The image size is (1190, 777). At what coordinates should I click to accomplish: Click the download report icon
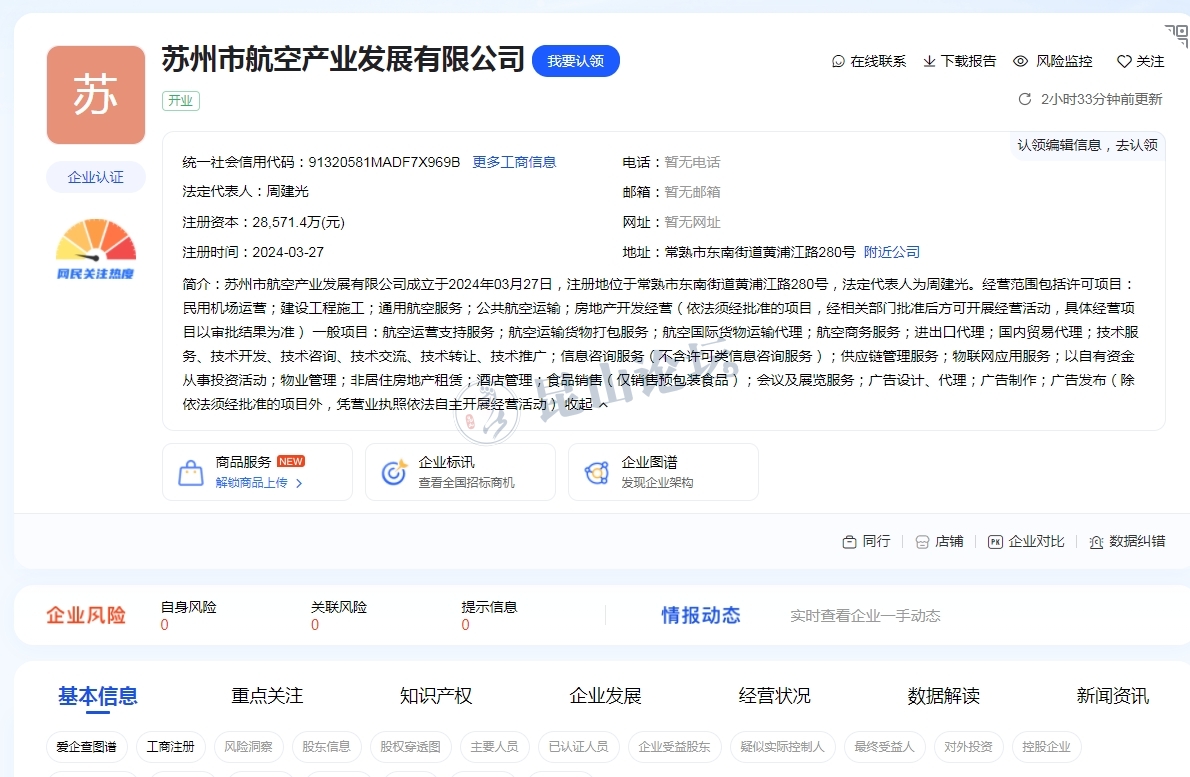pyautogui.click(x=929, y=61)
